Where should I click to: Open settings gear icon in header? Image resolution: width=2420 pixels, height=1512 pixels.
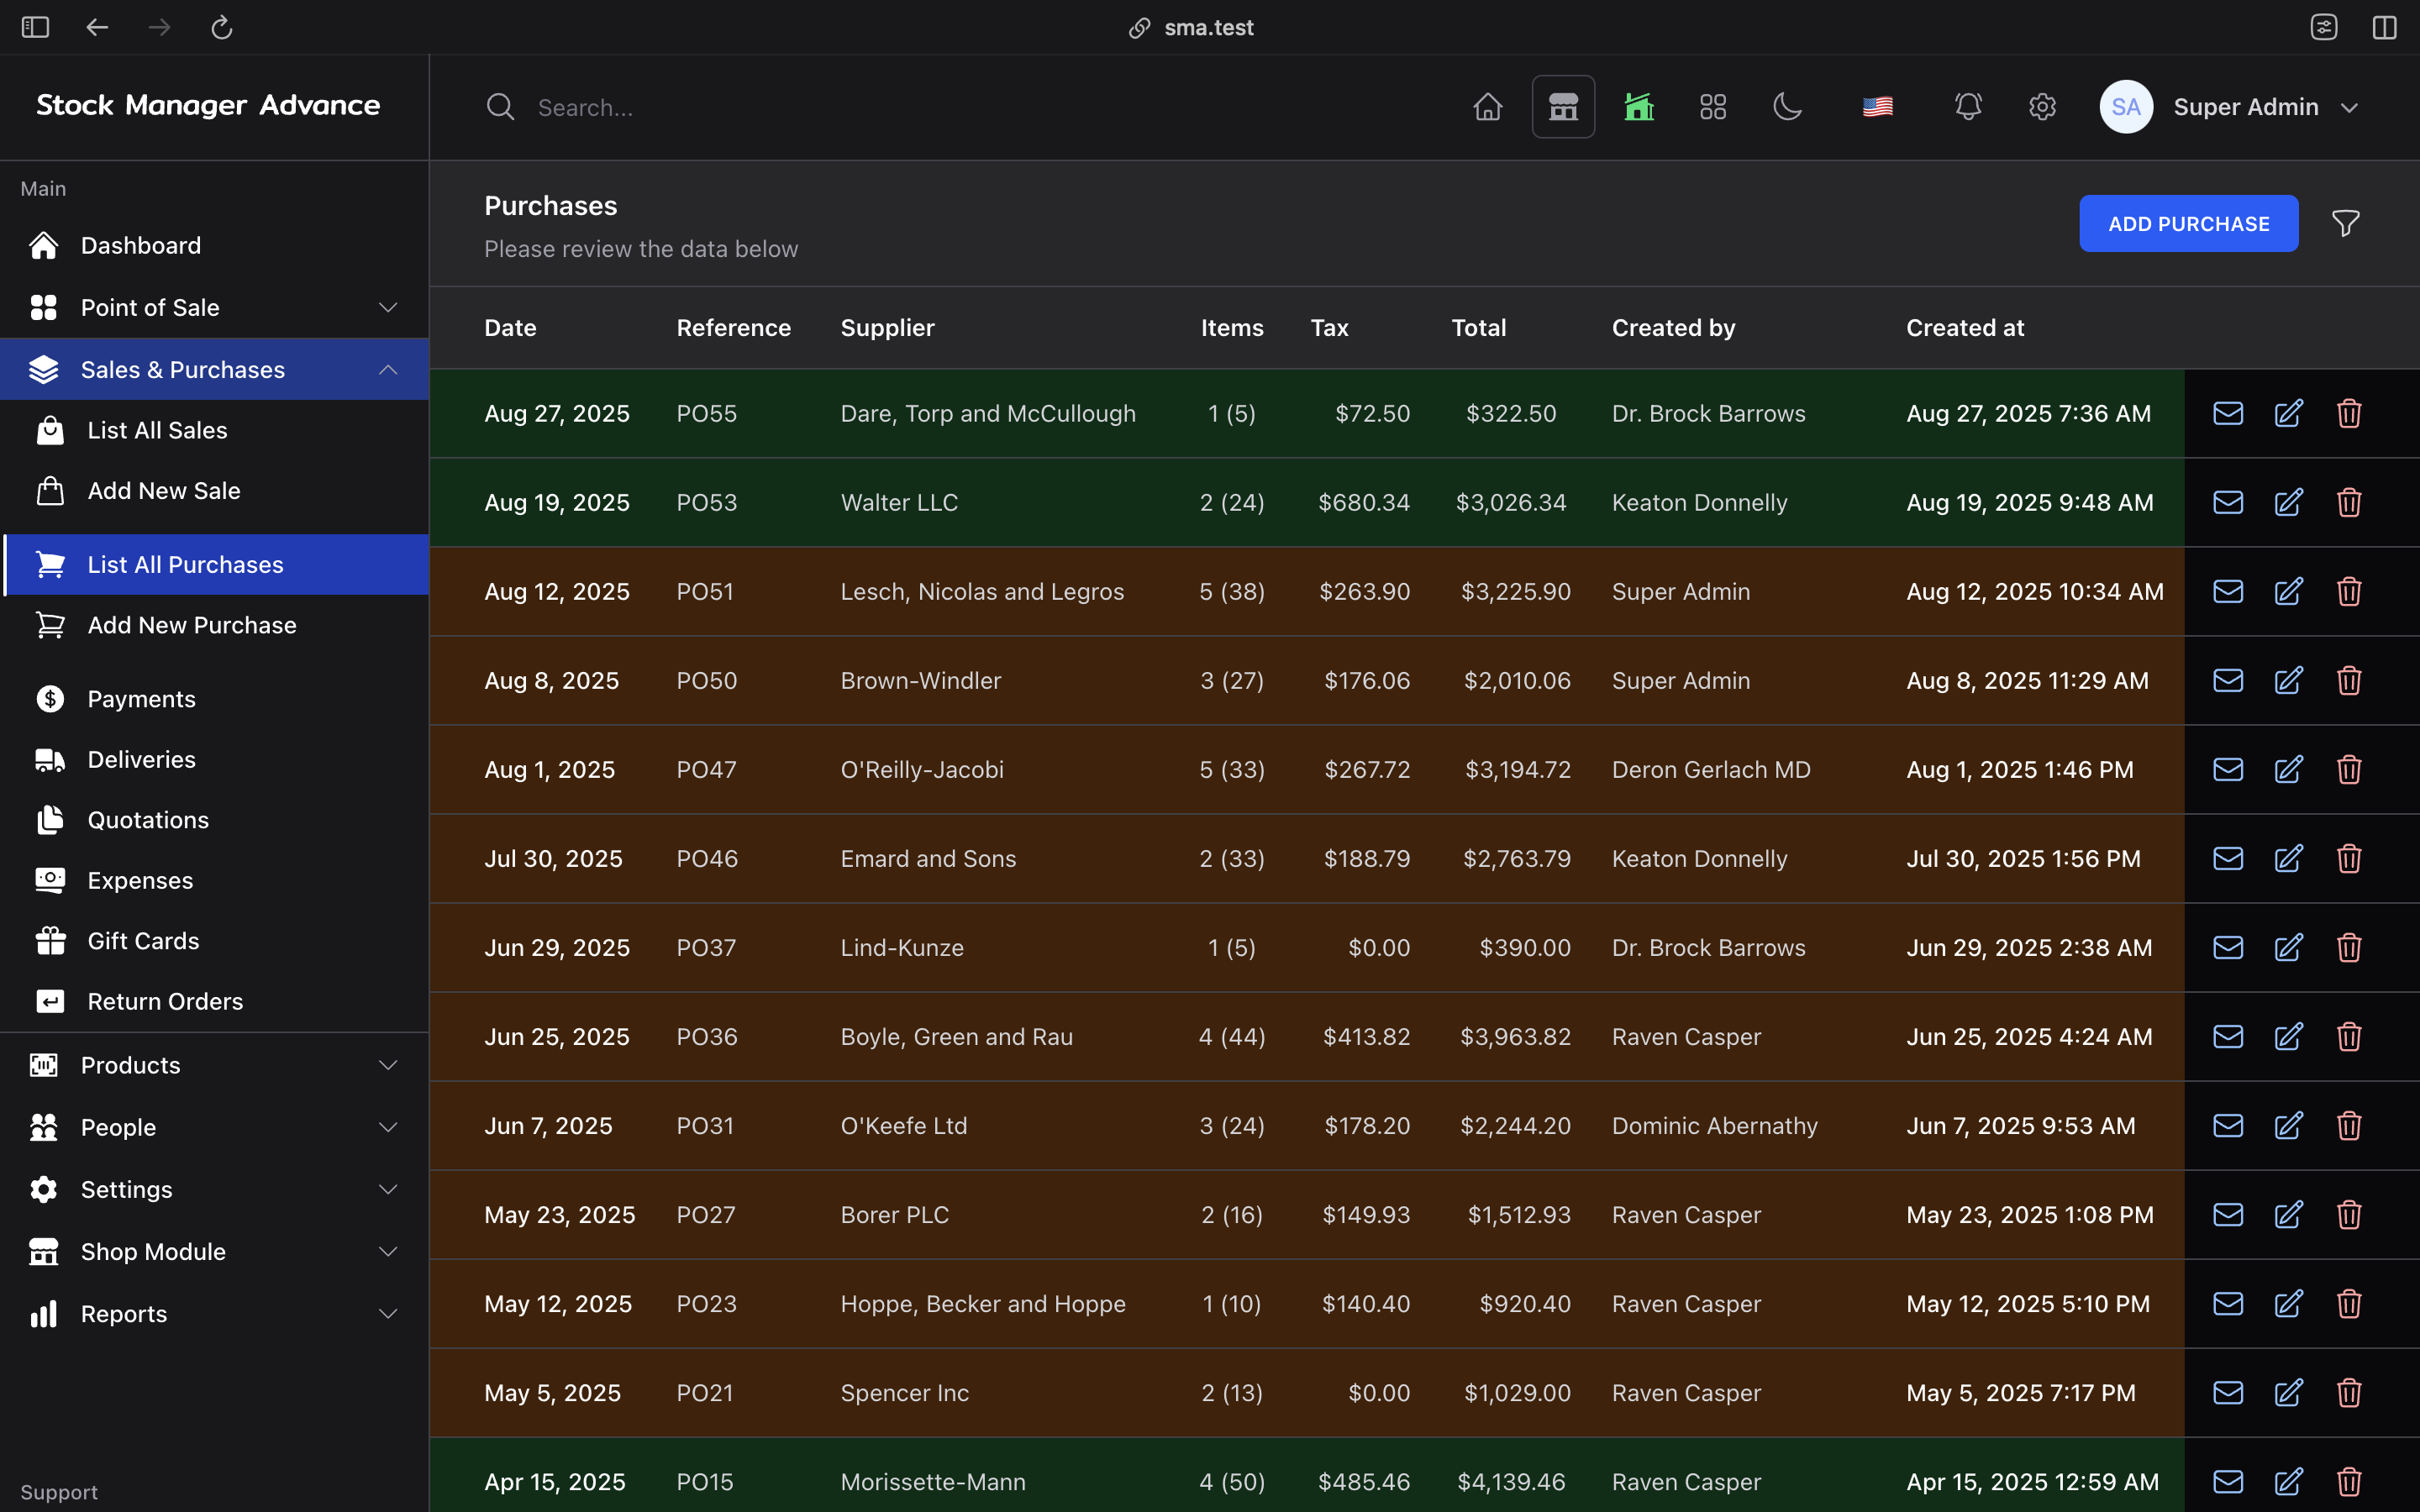pyautogui.click(x=2042, y=107)
